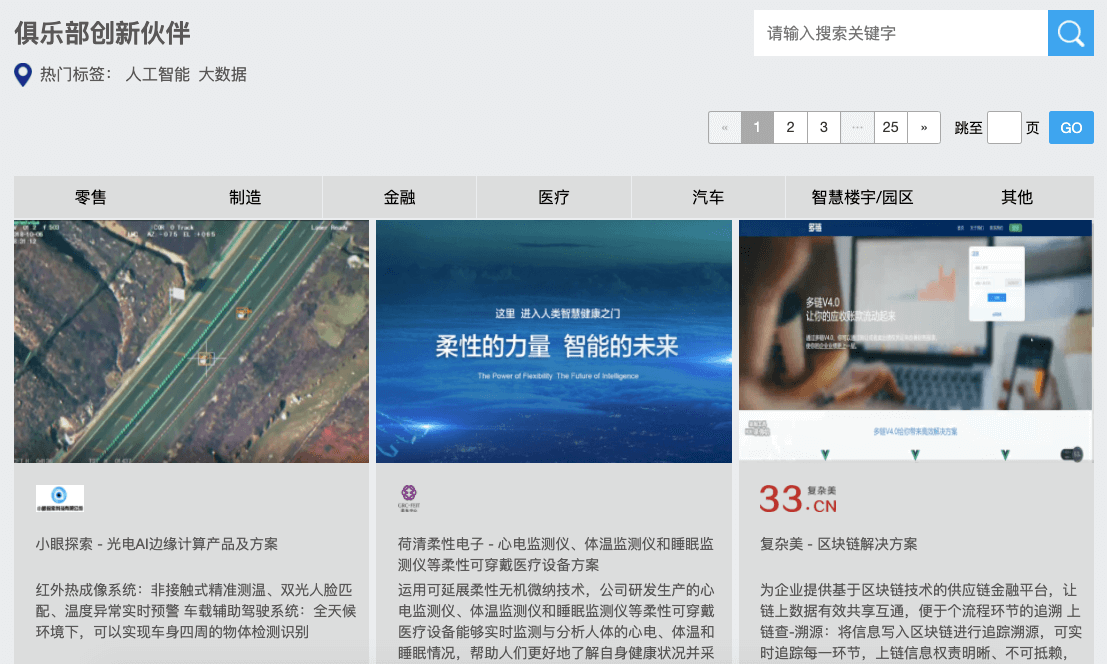Switch to the 制造 category tab
Screen dimensions: 1107x664
click(245, 198)
